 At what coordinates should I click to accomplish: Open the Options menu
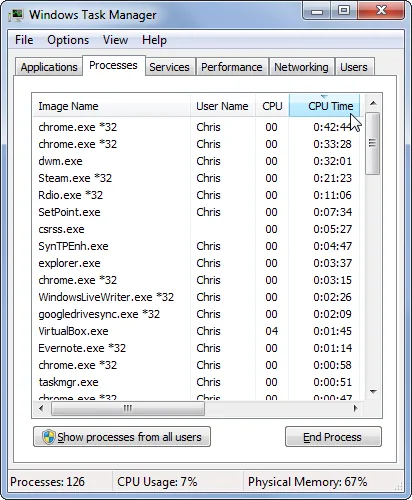click(x=68, y=40)
